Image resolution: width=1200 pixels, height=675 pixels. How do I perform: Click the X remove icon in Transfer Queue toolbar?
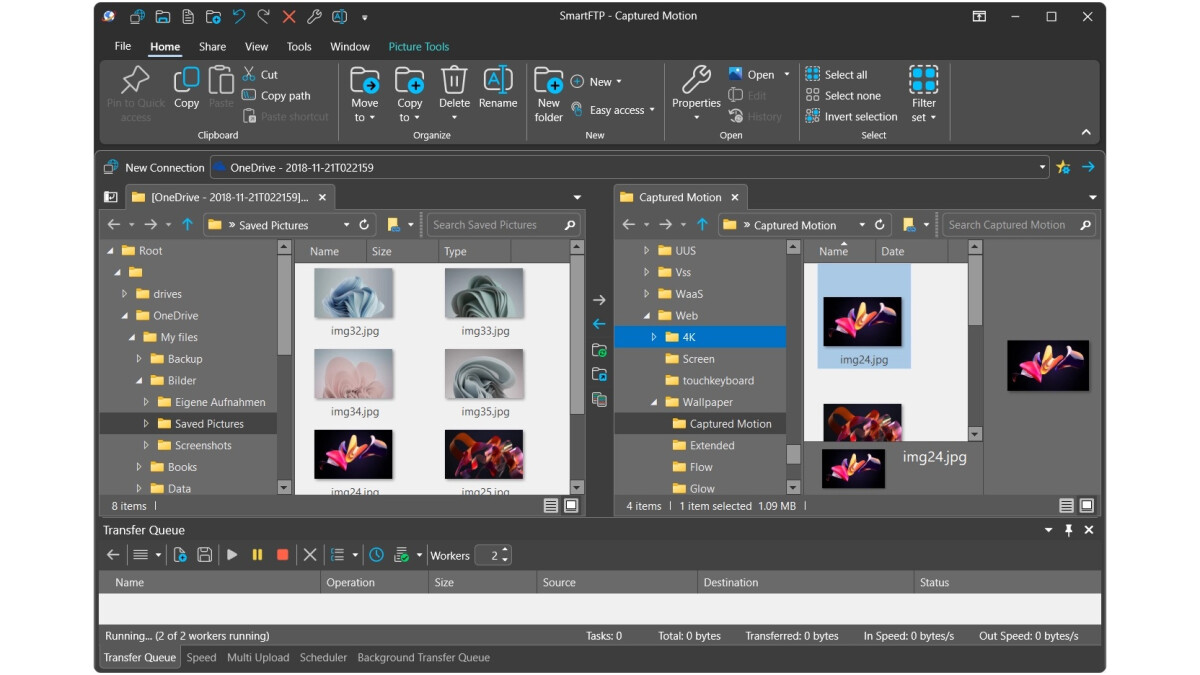(x=310, y=555)
